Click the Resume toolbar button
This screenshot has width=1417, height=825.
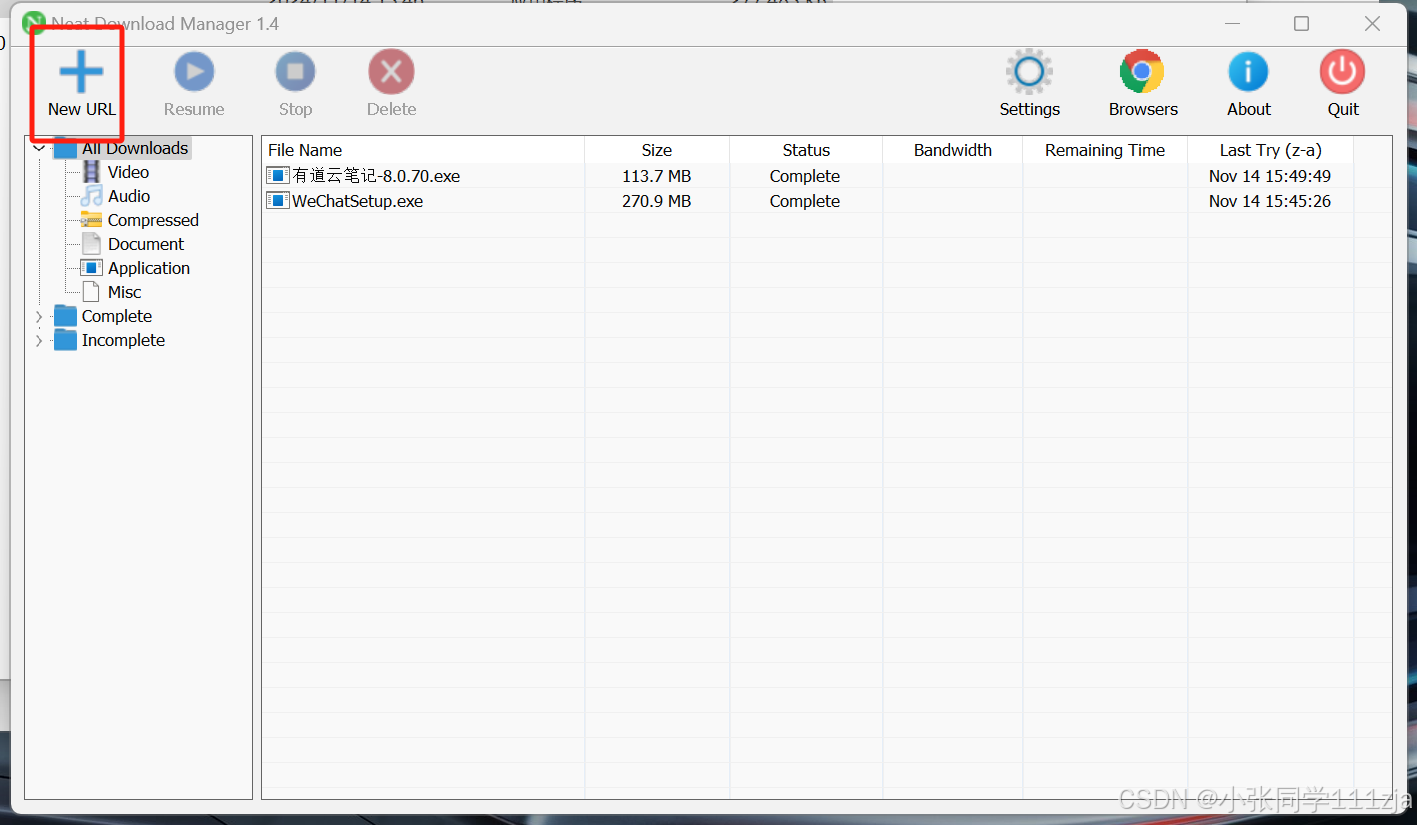[194, 85]
